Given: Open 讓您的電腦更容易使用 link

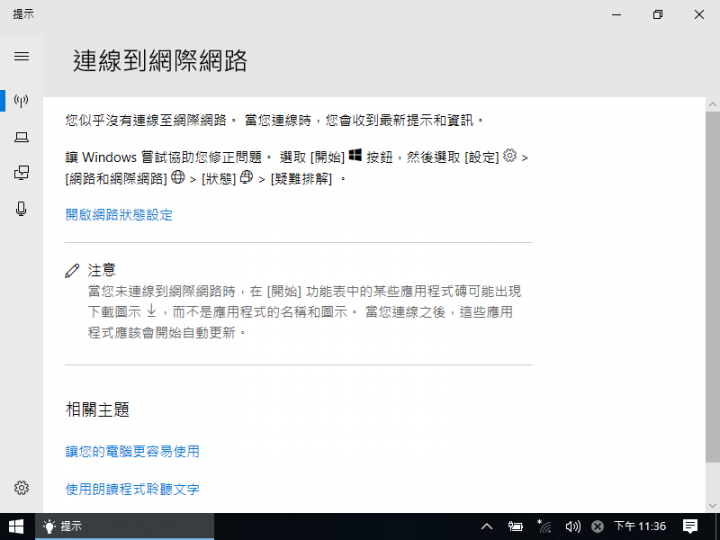Looking at the screenshot, I should pyautogui.click(x=132, y=451).
